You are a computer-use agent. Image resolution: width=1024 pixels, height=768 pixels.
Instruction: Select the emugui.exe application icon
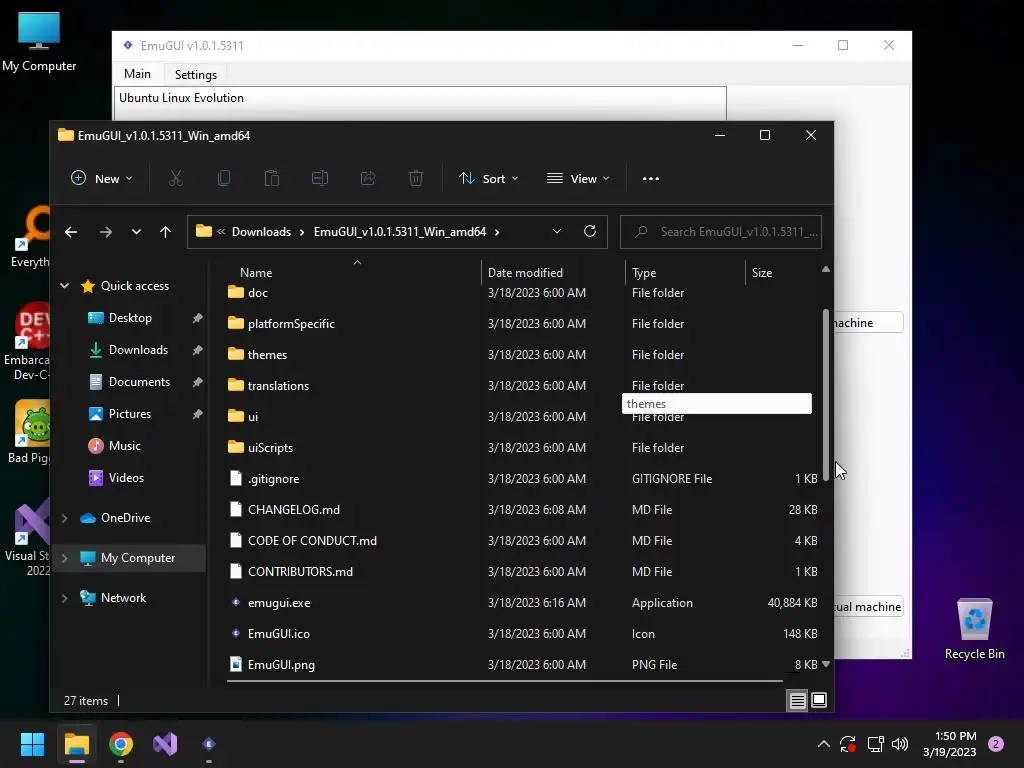click(x=236, y=602)
